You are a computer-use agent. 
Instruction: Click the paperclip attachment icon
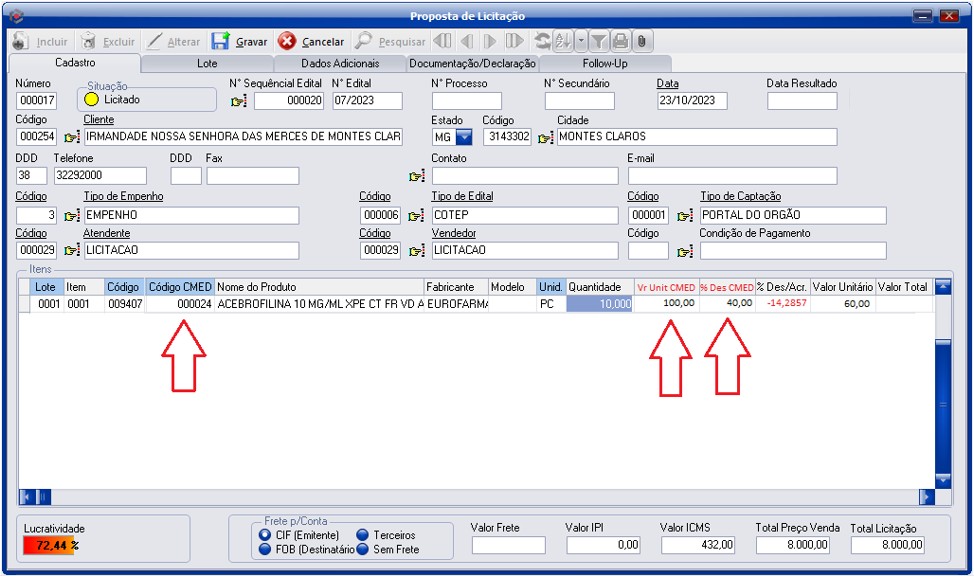point(641,42)
